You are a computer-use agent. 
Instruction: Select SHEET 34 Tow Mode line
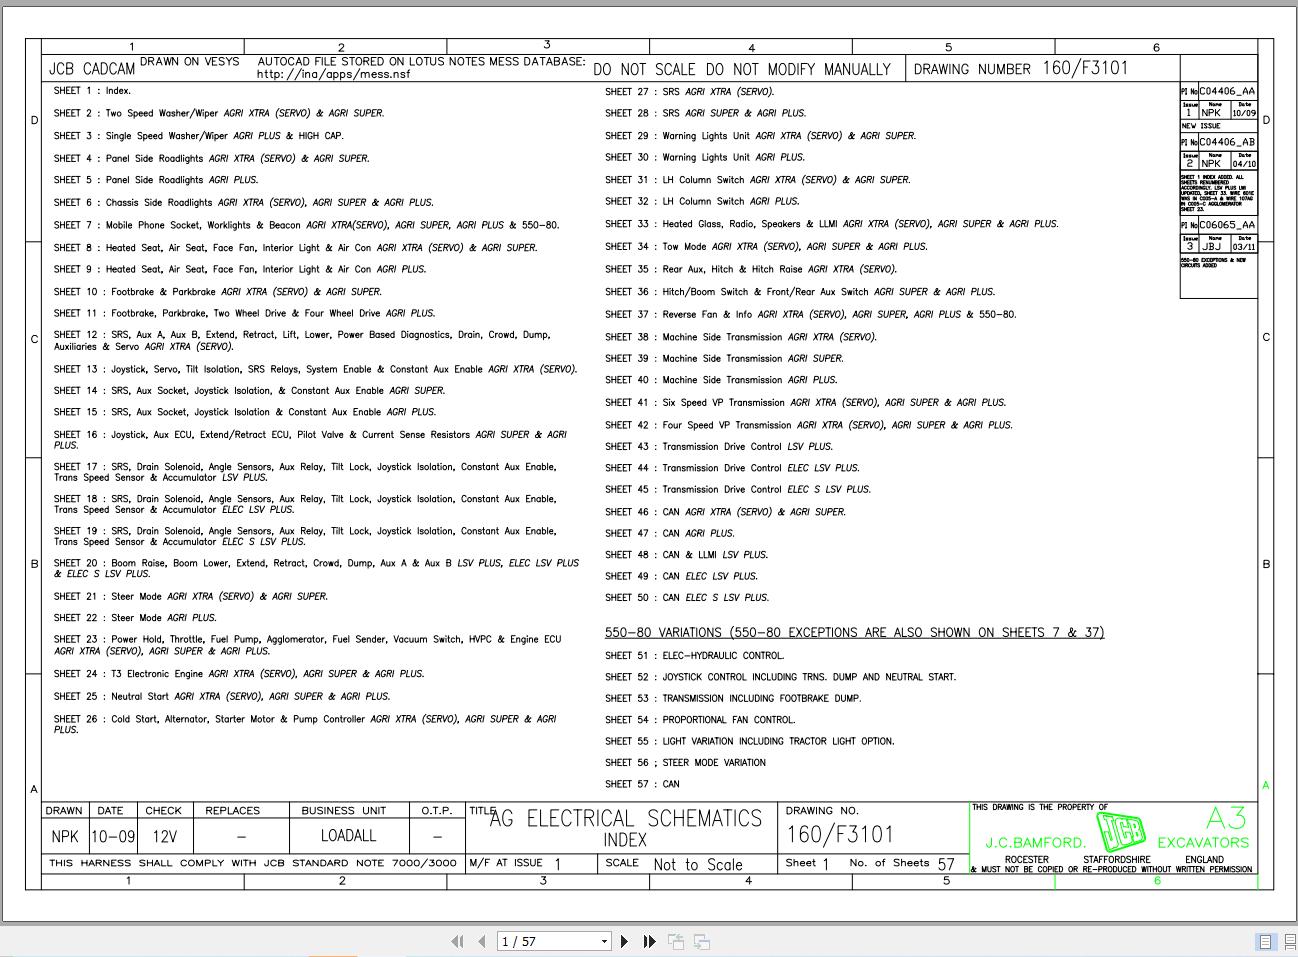(x=767, y=246)
